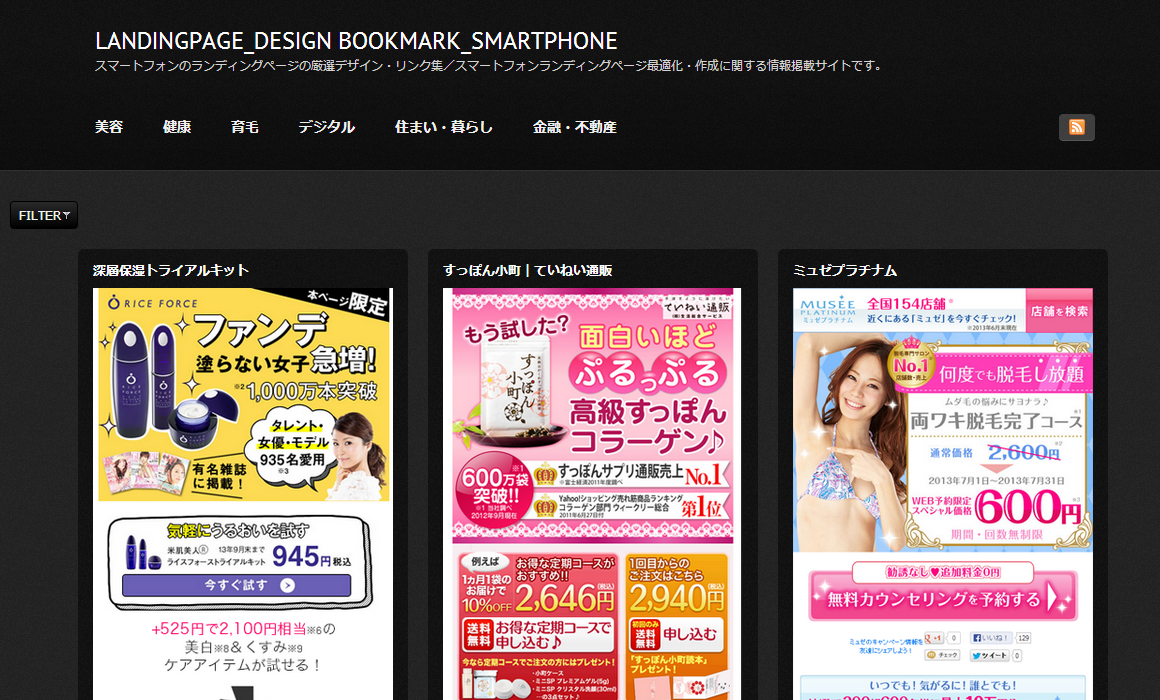Click the 勧誘なし追加料金0円 label
This screenshot has width=1160, height=700.
[x=942, y=572]
